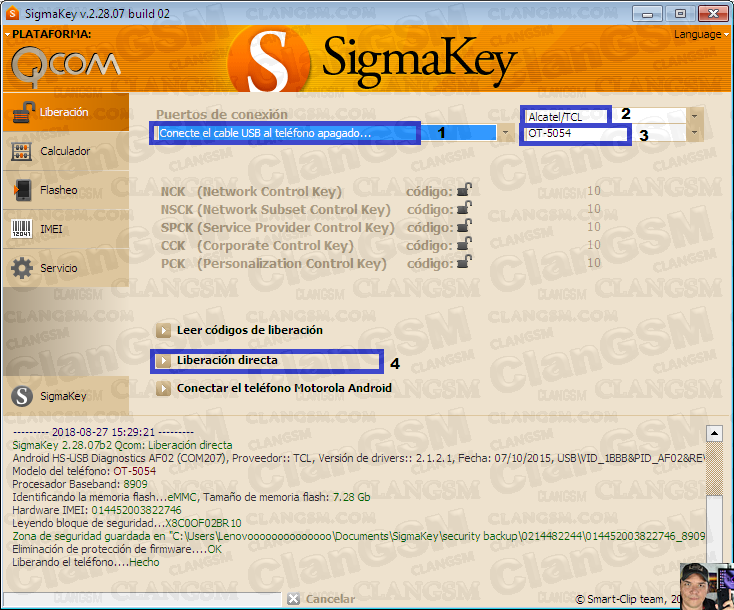
Task: Click the Smart-Clip team copyright link
Action: 627,599
